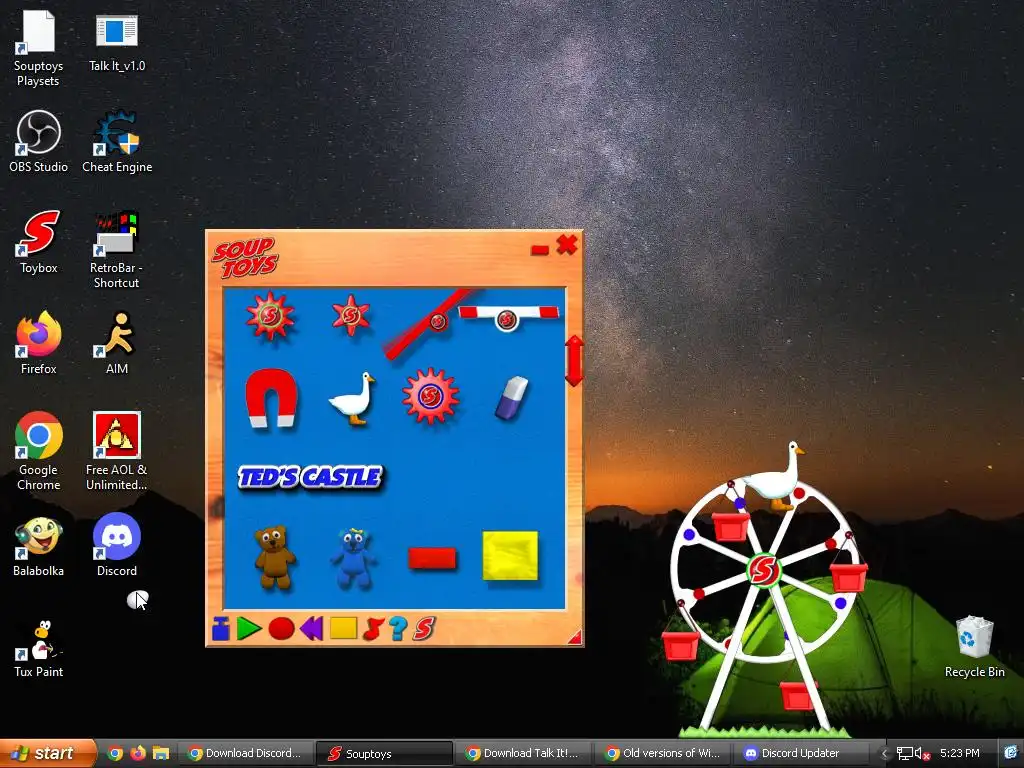Image resolution: width=1024 pixels, height=768 pixels.
Task: Switch to Discord Updater taskbar window
Action: click(801, 753)
